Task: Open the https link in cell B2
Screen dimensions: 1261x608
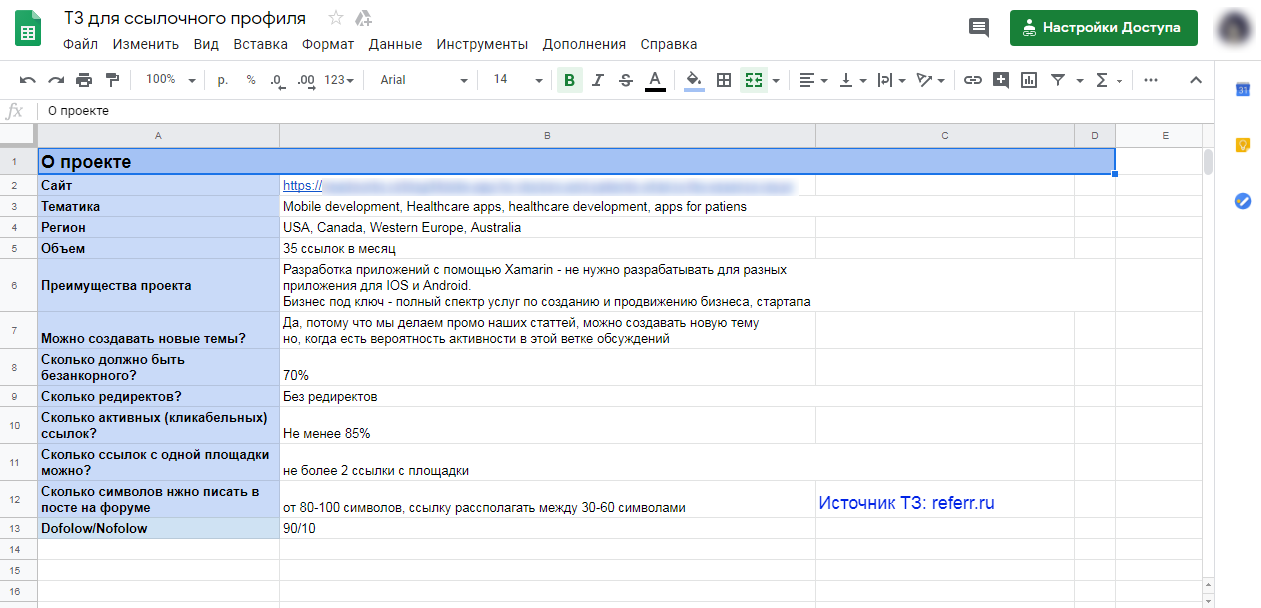Action: pyautogui.click(x=538, y=185)
